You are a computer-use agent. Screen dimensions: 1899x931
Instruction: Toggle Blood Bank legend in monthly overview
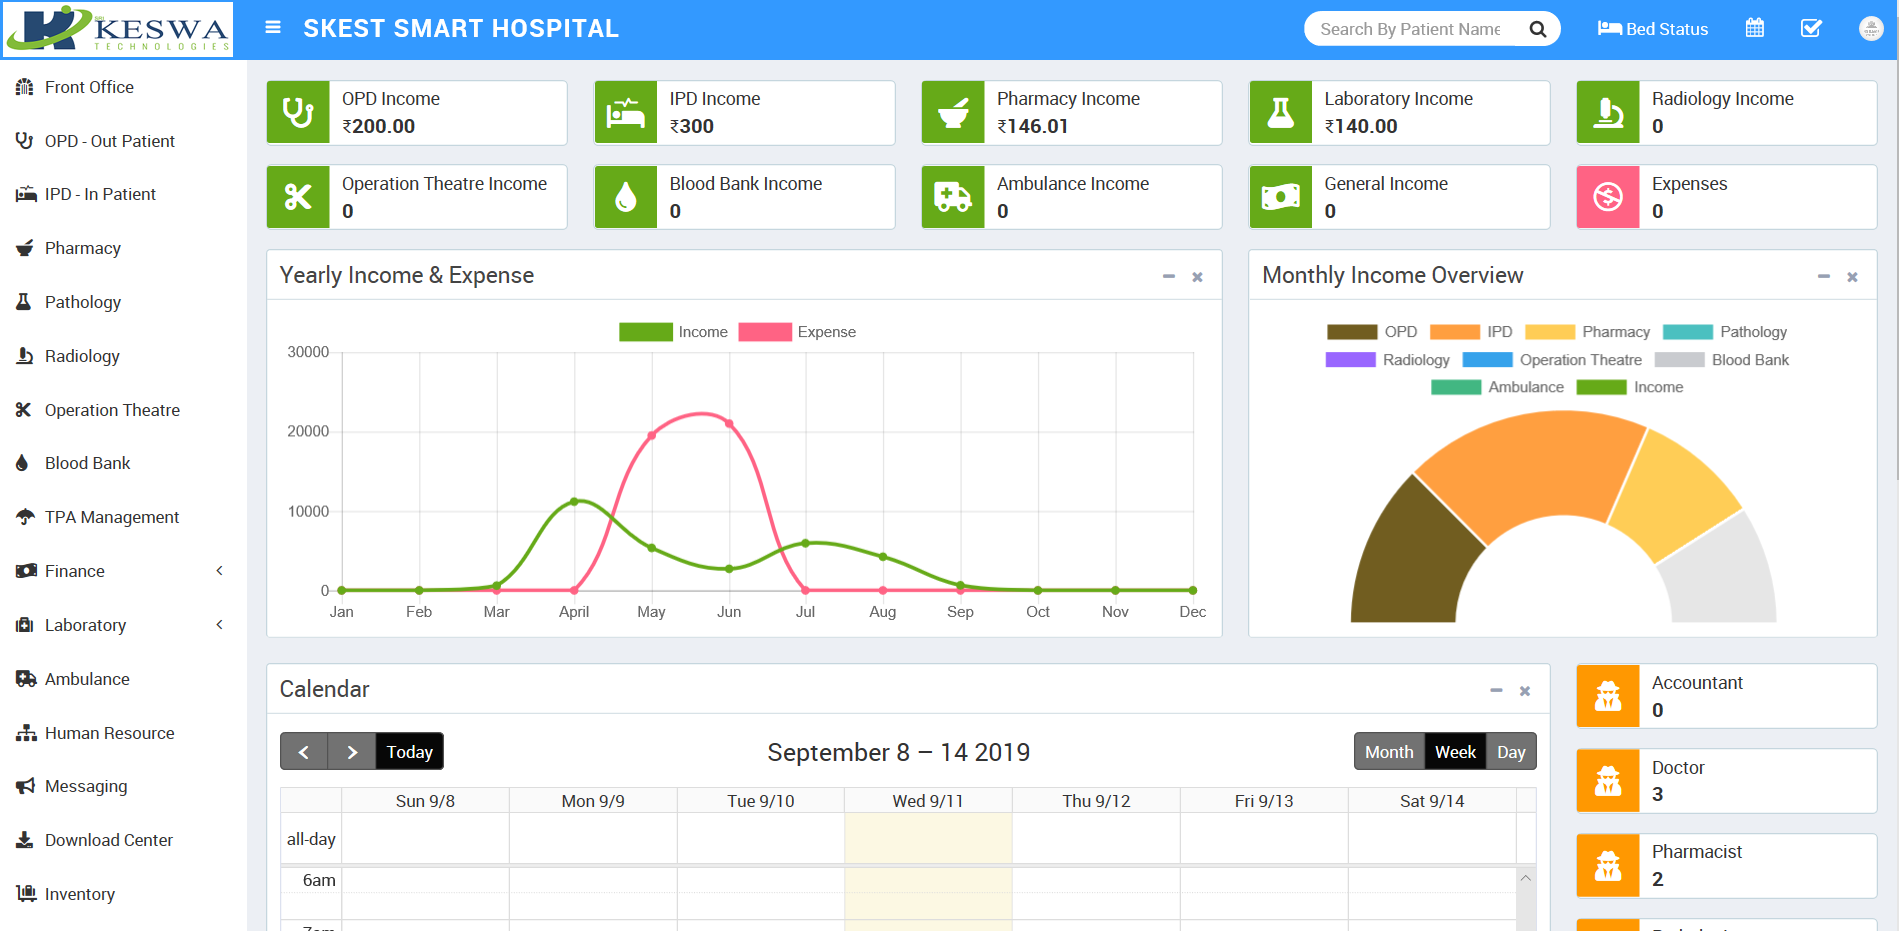(1722, 360)
